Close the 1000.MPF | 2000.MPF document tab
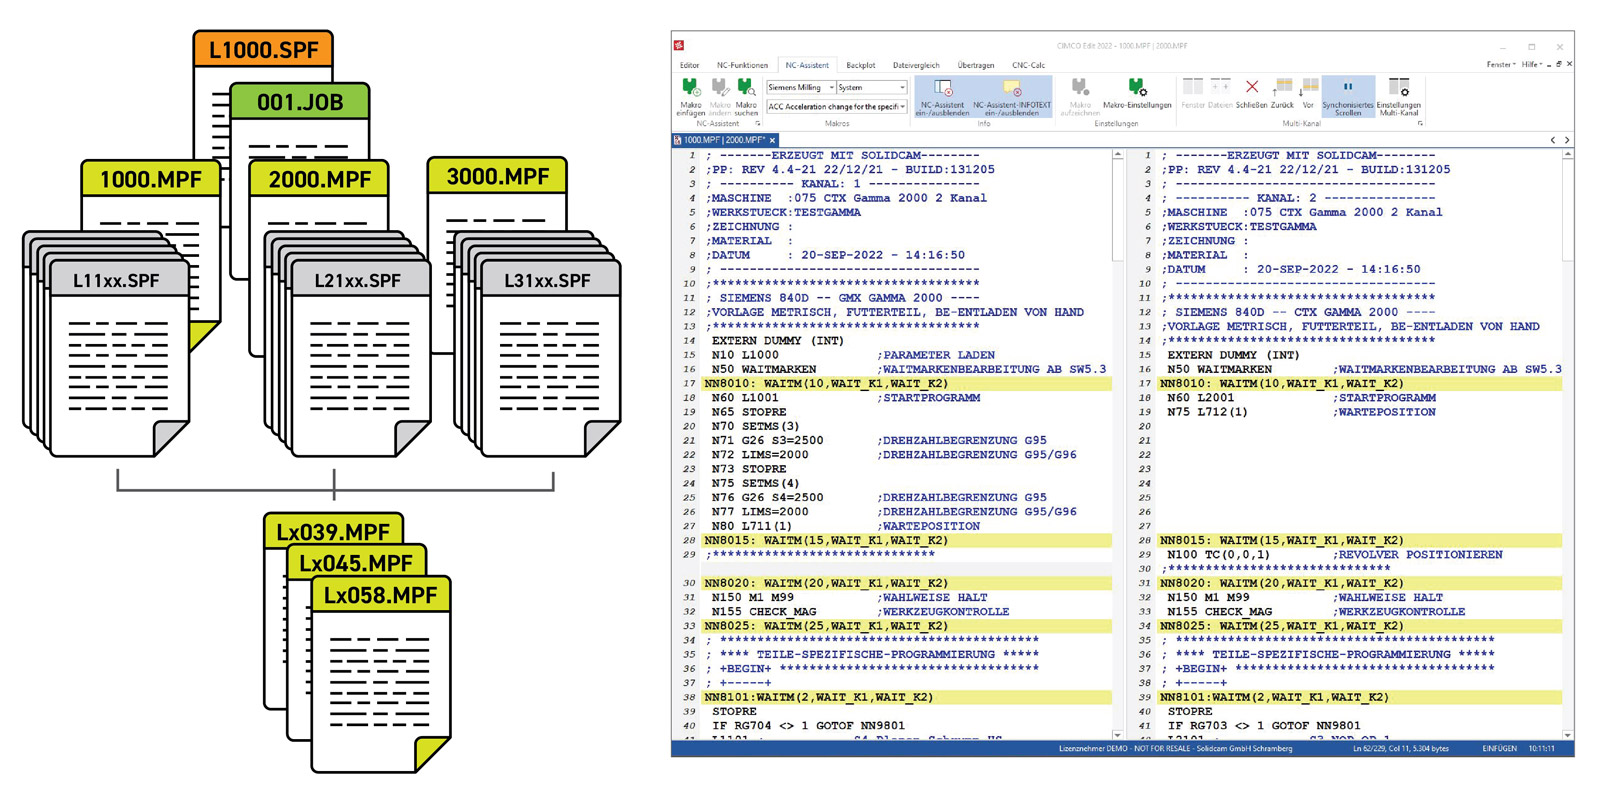This screenshot has width=1600, height=801. (x=772, y=140)
